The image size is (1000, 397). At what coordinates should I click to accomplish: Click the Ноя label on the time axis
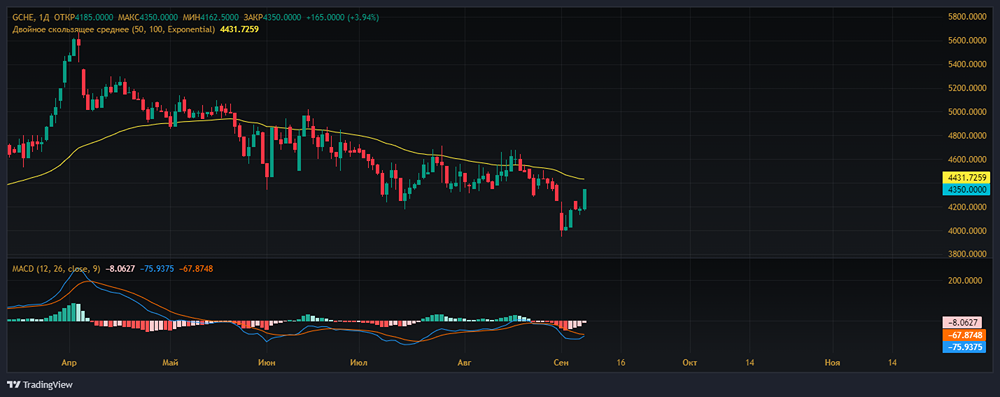[x=832, y=363]
